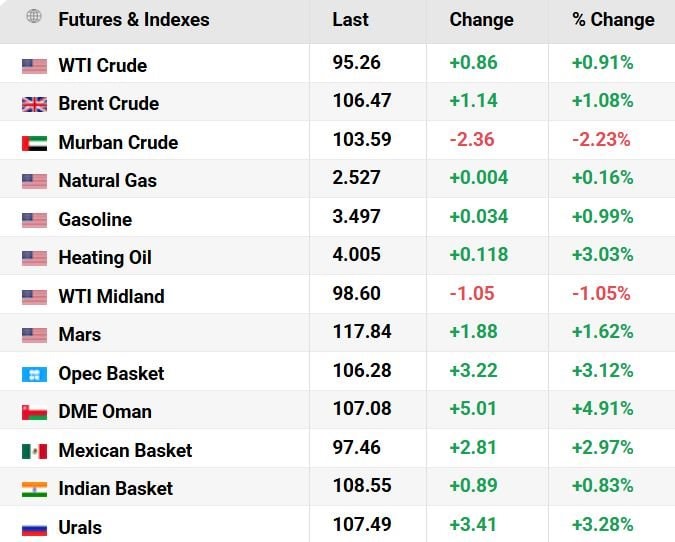675x542 pixels.
Task: Click the globe icon in header
Action: click(34, 17)
